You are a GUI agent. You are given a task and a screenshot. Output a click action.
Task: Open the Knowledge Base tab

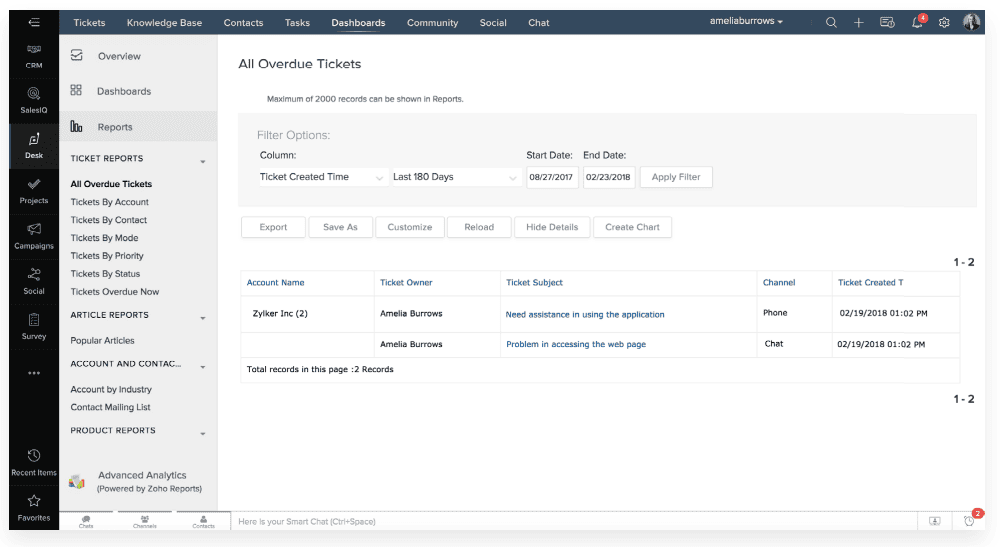(164, 22)
